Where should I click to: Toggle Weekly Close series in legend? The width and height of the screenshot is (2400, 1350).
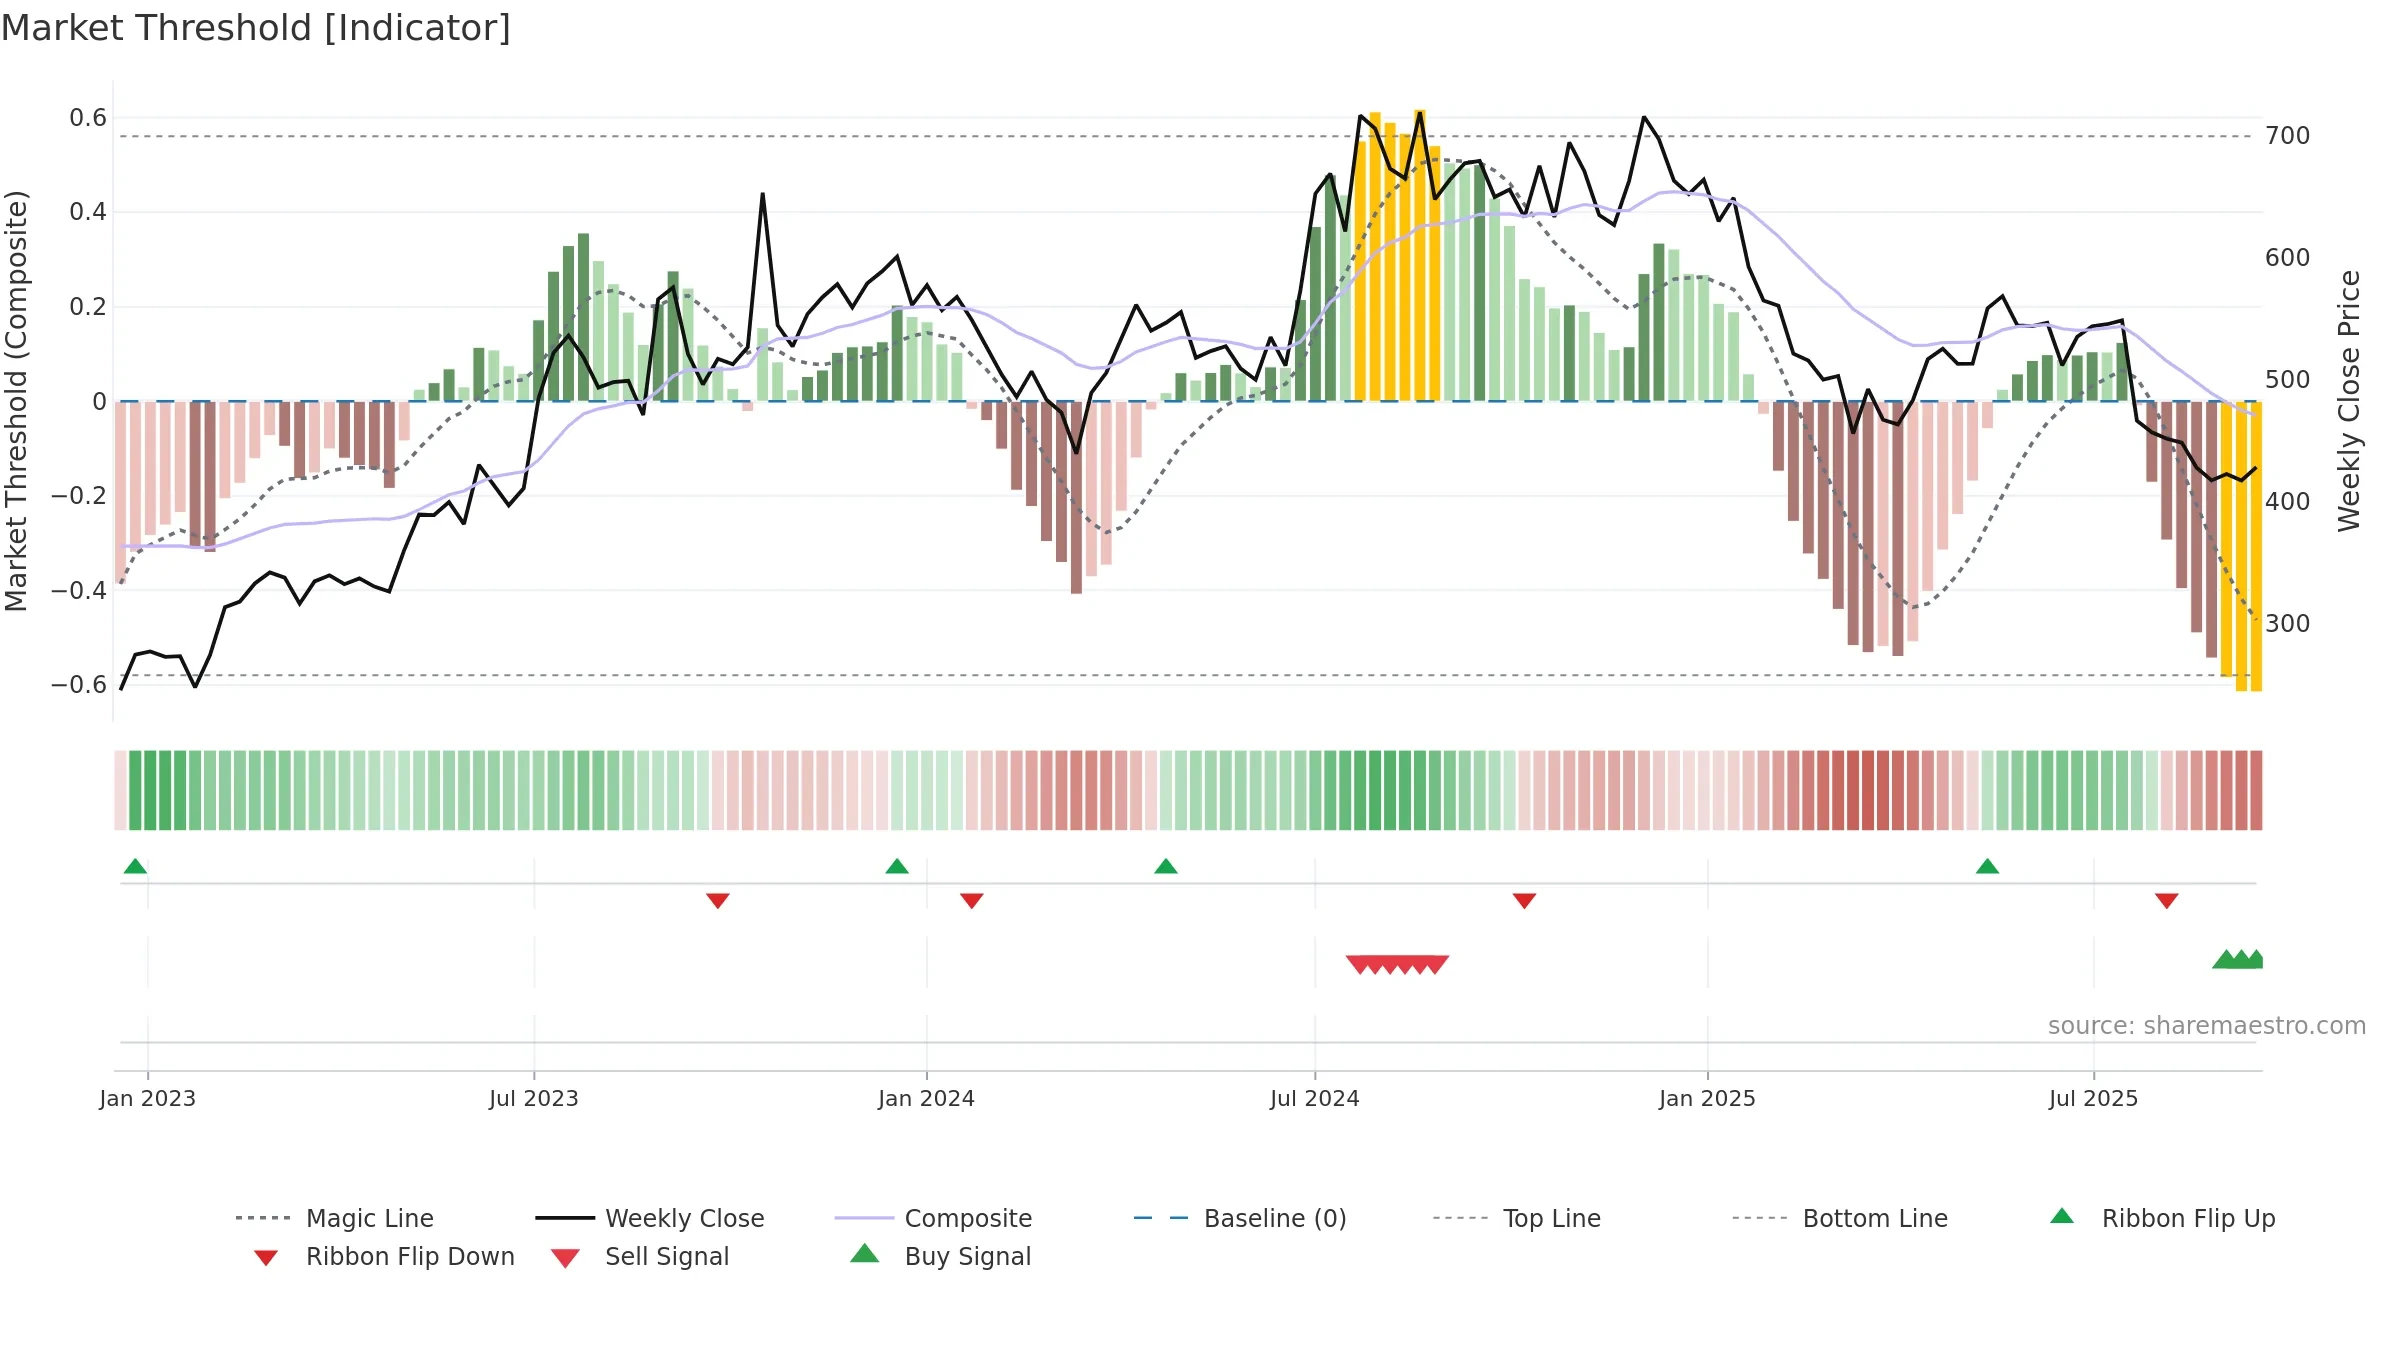pyautogui.click(x=650, y=1218)
